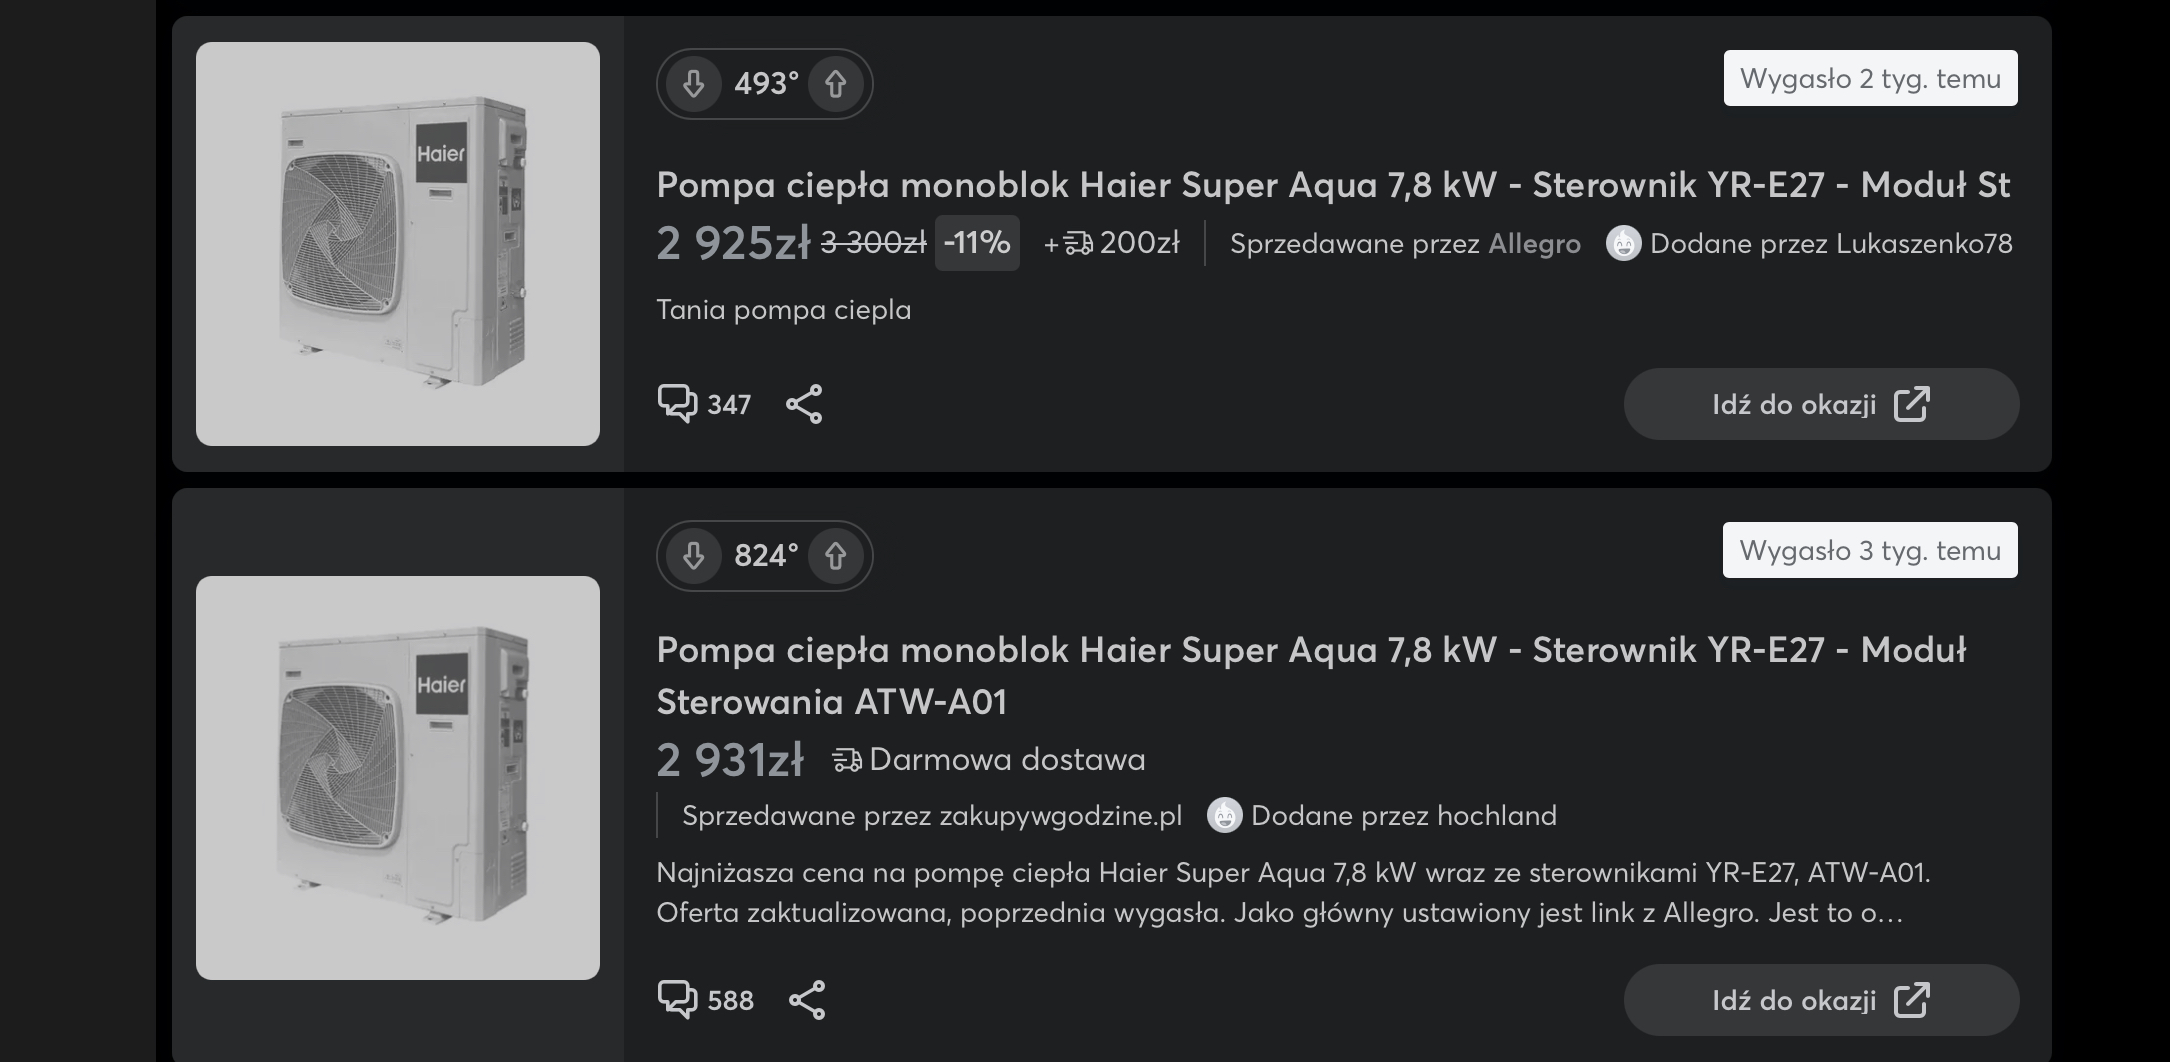The width and height of the screenshot is (2170, 1062).
Task: Go to the zakupywgodzine.pl deal offer
Action: 1821,1000
